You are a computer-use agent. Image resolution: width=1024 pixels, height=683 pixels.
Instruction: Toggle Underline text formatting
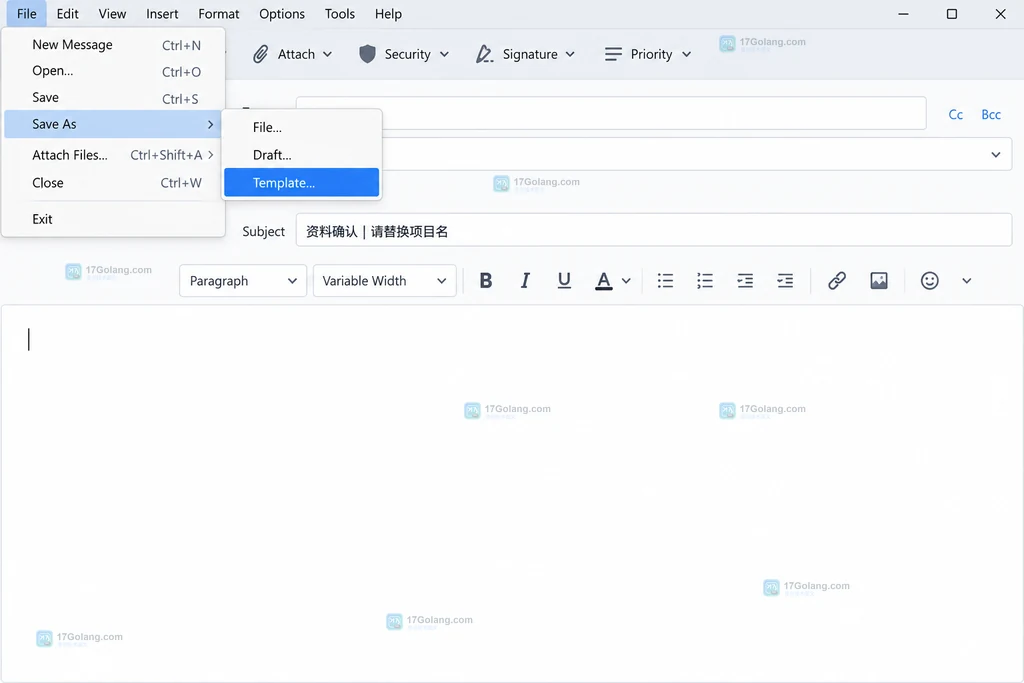coord(564,281)
